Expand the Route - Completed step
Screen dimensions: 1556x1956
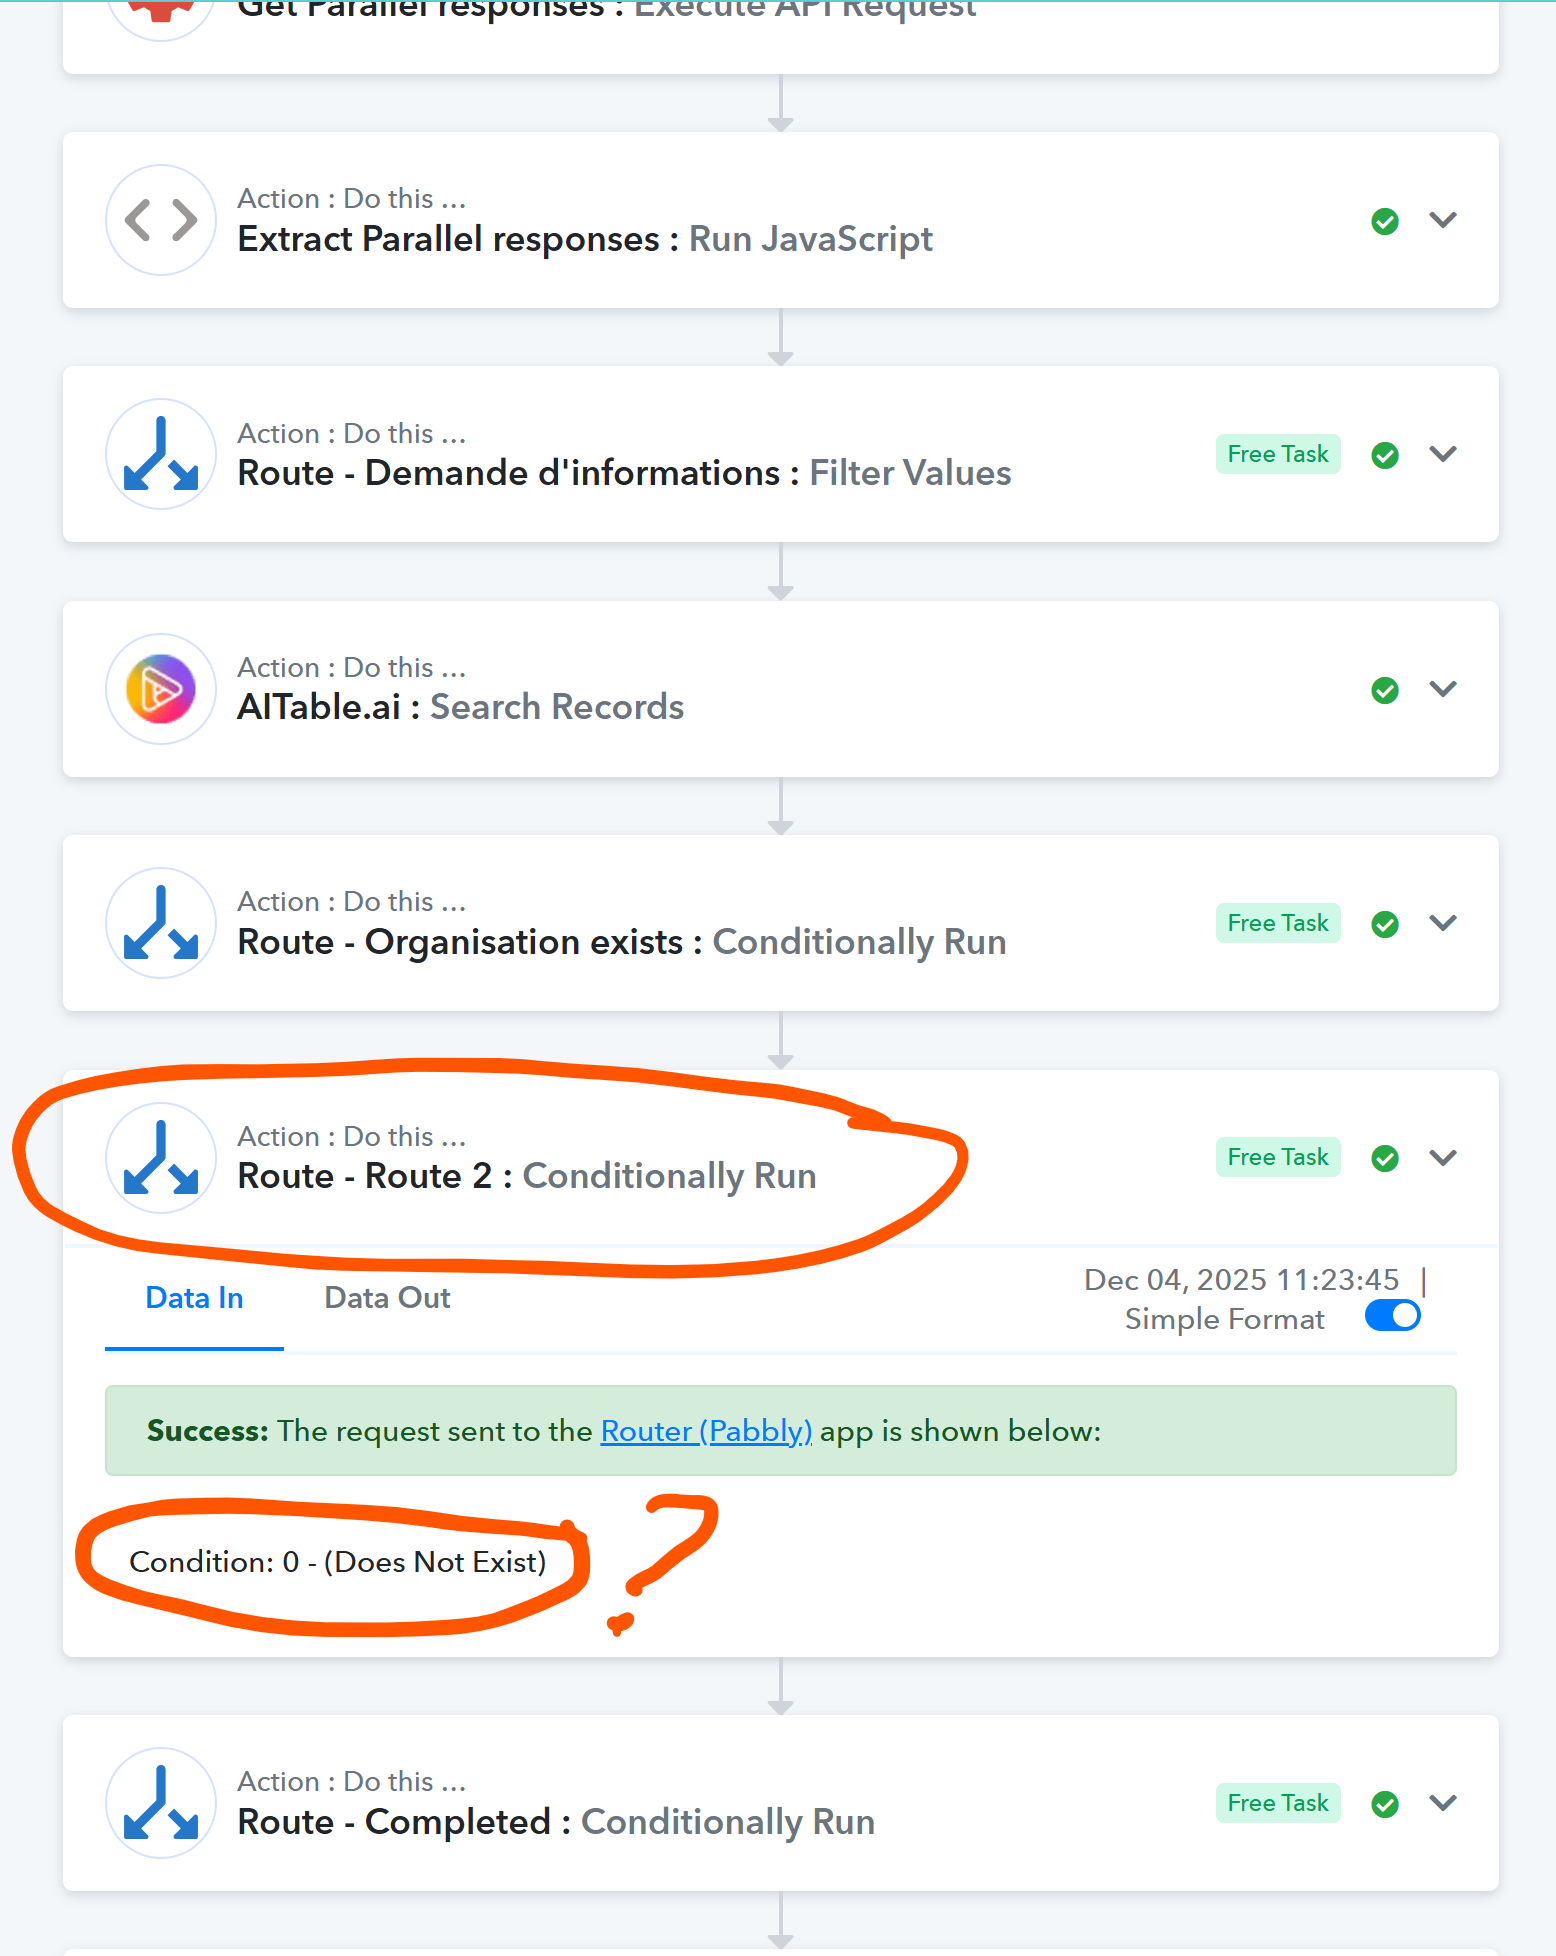click(x=1442, y=1803)
